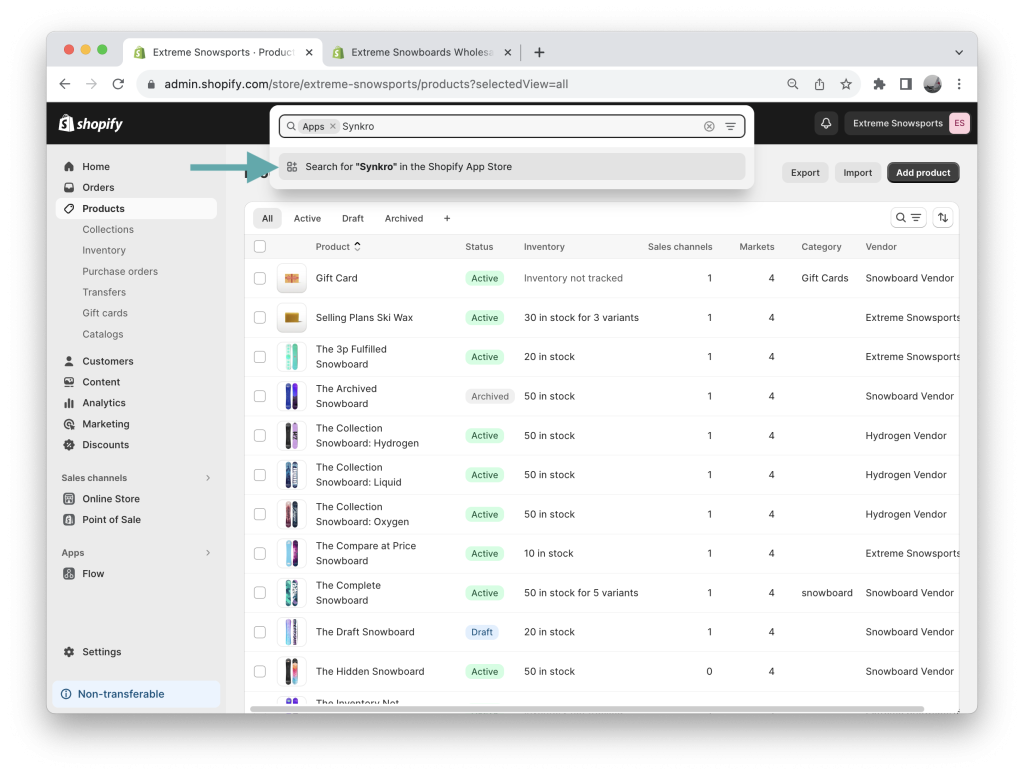Check the Selling Plans Ski Wax checkbox
Image resolution: width=1024 pixels, height=774 pixels.
(260, 317)
